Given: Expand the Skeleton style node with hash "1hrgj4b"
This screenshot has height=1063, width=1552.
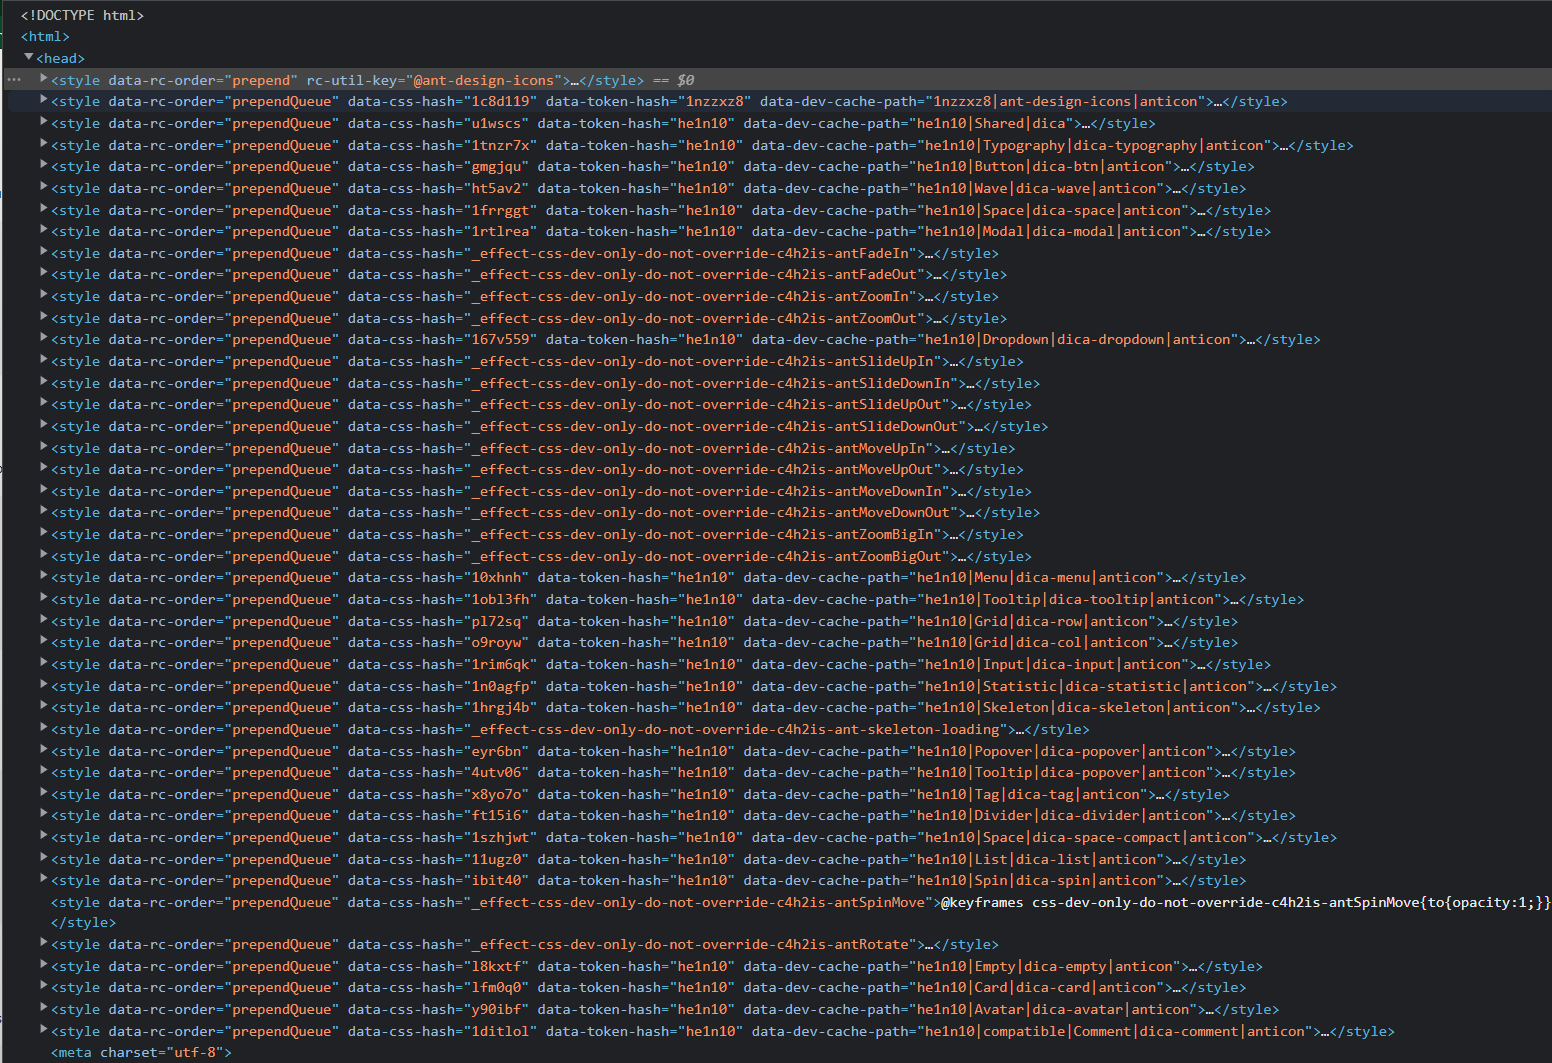Looking at the screenshot, I should [43, 707].
